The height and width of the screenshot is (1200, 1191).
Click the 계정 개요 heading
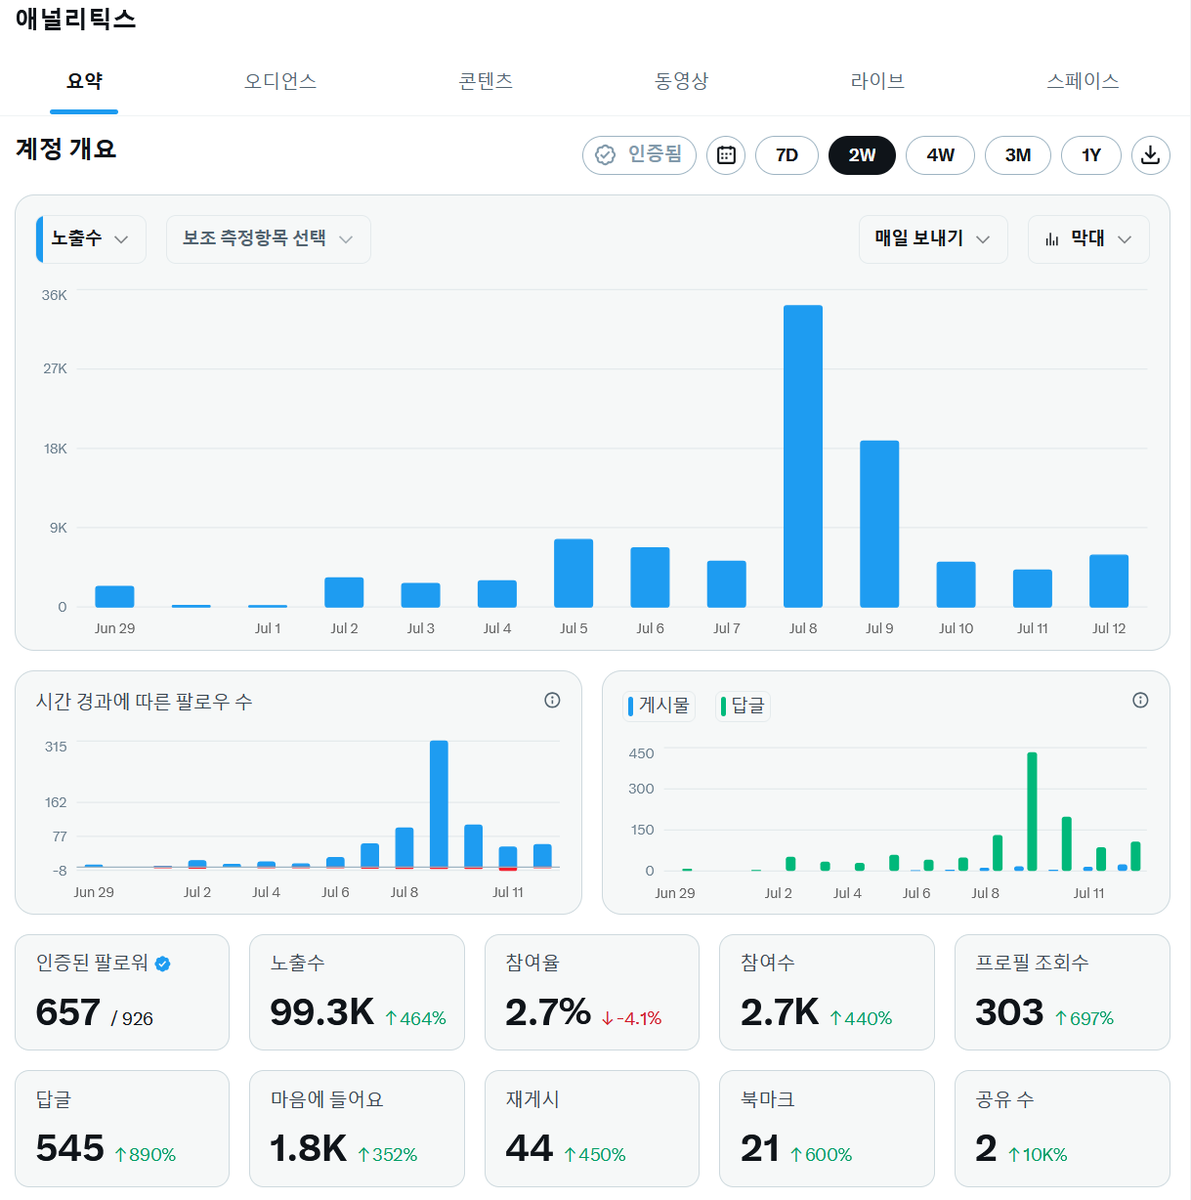pos(66,149)
